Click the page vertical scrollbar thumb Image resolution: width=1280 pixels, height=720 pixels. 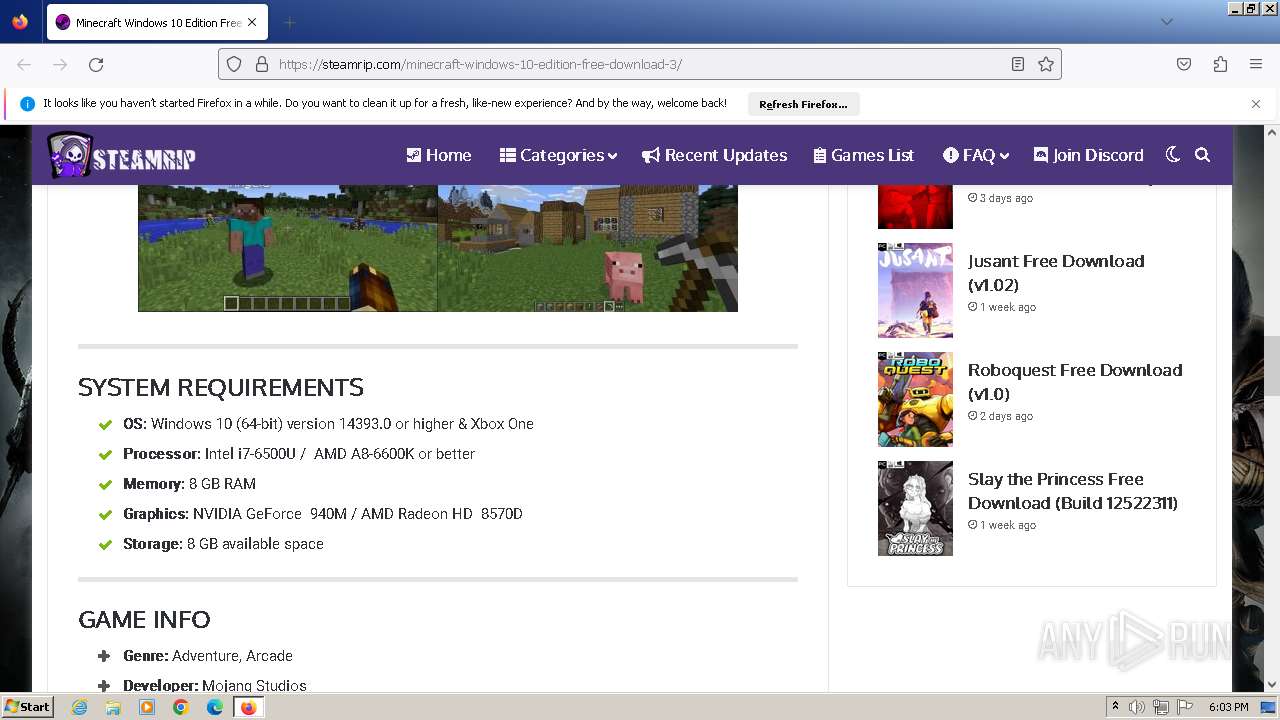click(x=1272, y=367)
